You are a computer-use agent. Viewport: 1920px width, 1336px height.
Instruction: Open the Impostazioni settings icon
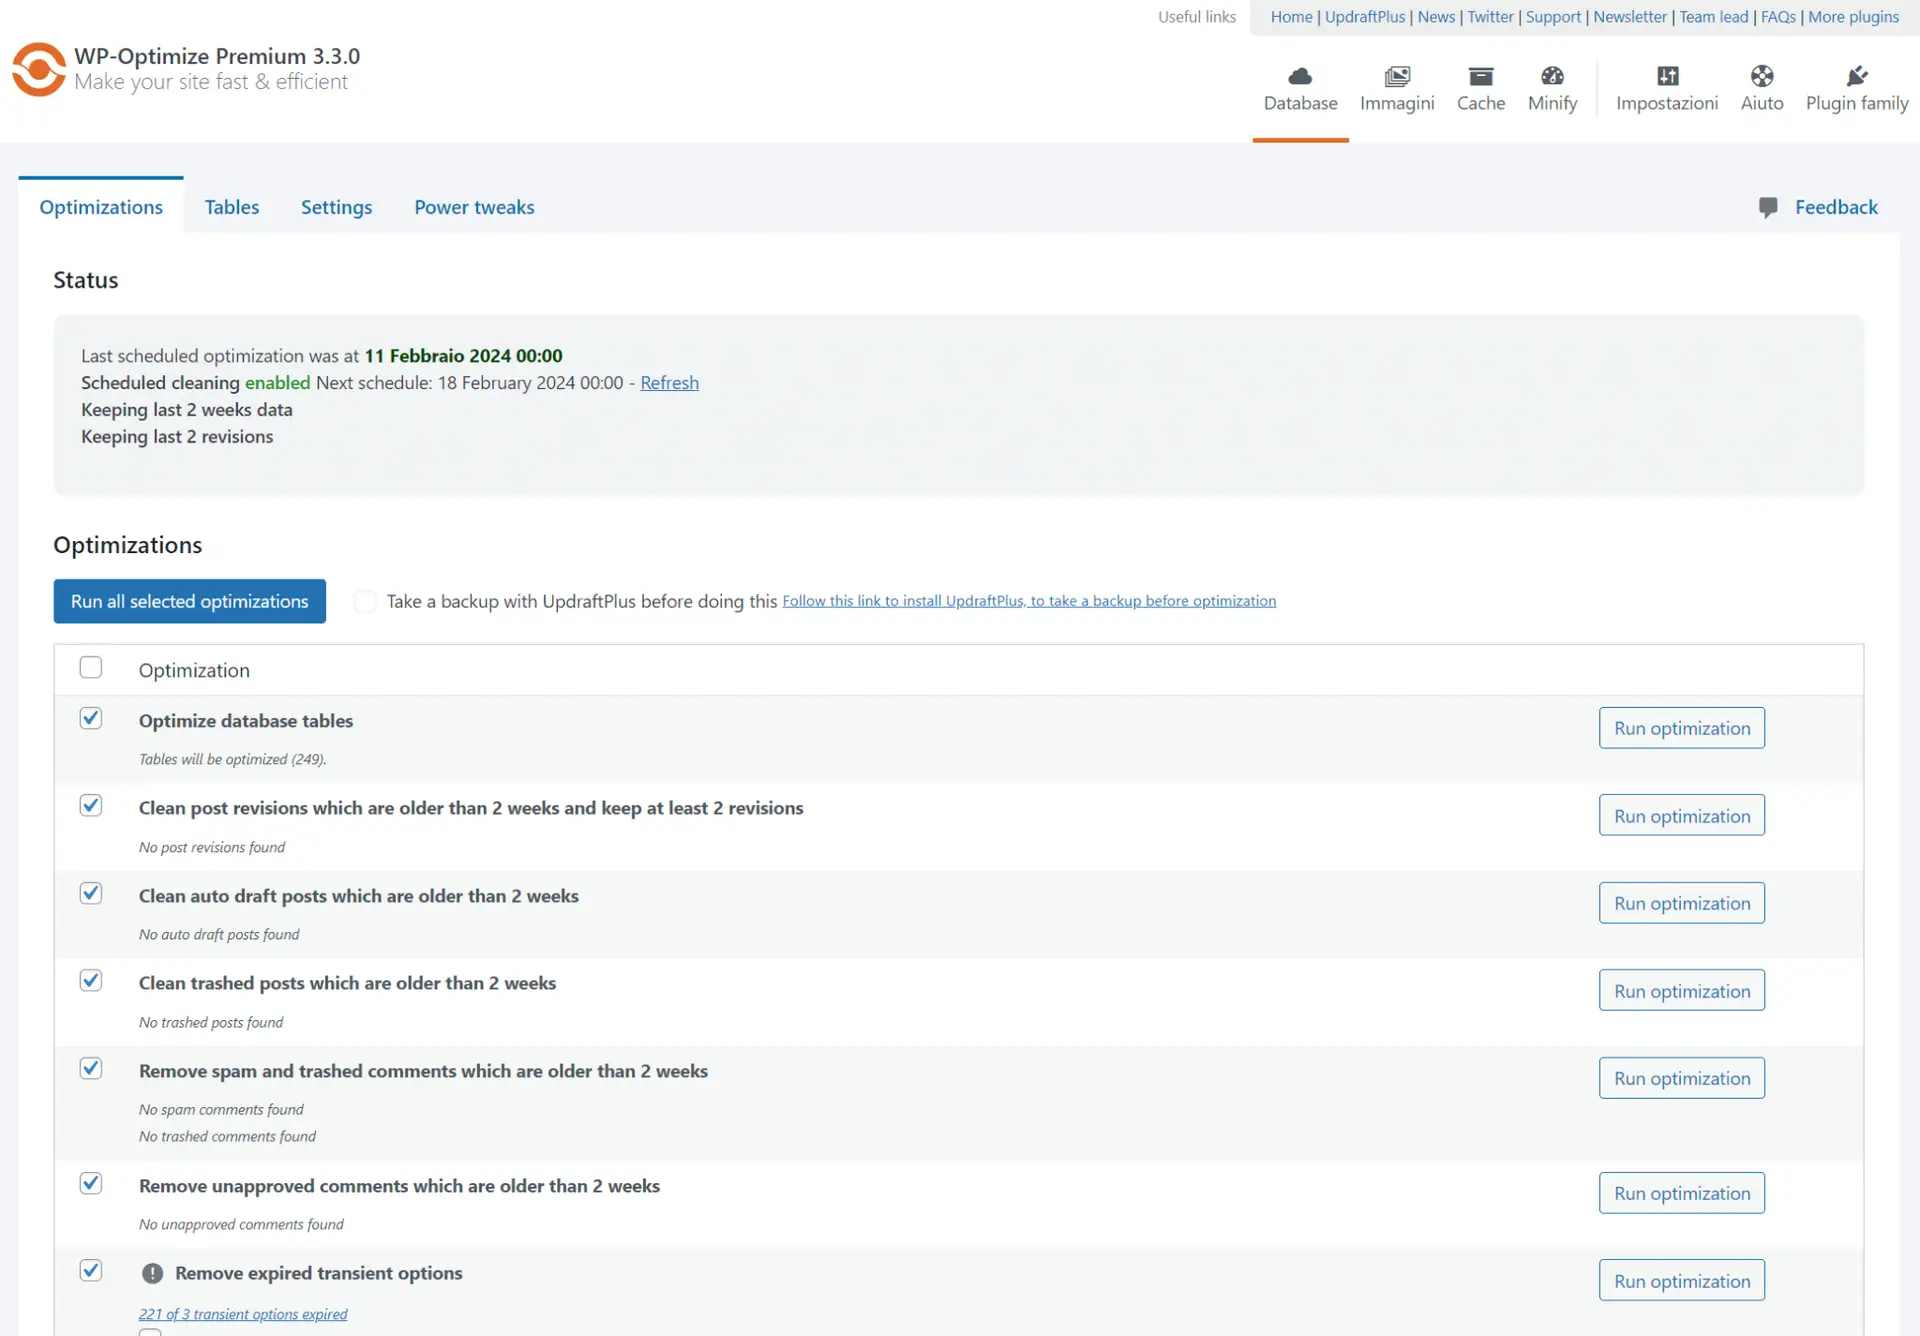tap(1667, 76)
